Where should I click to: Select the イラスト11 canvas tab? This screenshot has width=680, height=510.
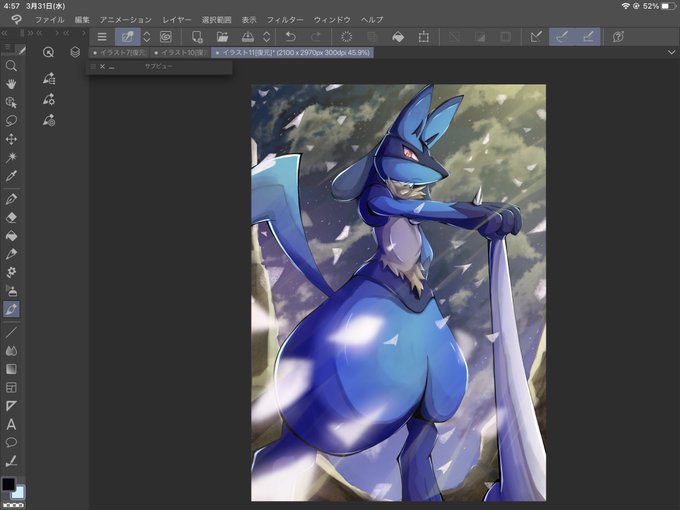coord(292,52)
